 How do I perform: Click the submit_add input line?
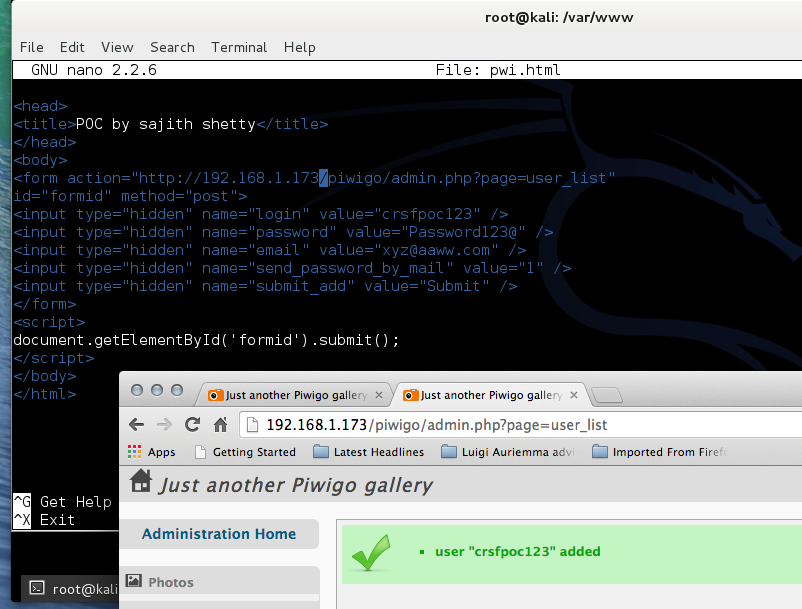(x=265, y=286)
